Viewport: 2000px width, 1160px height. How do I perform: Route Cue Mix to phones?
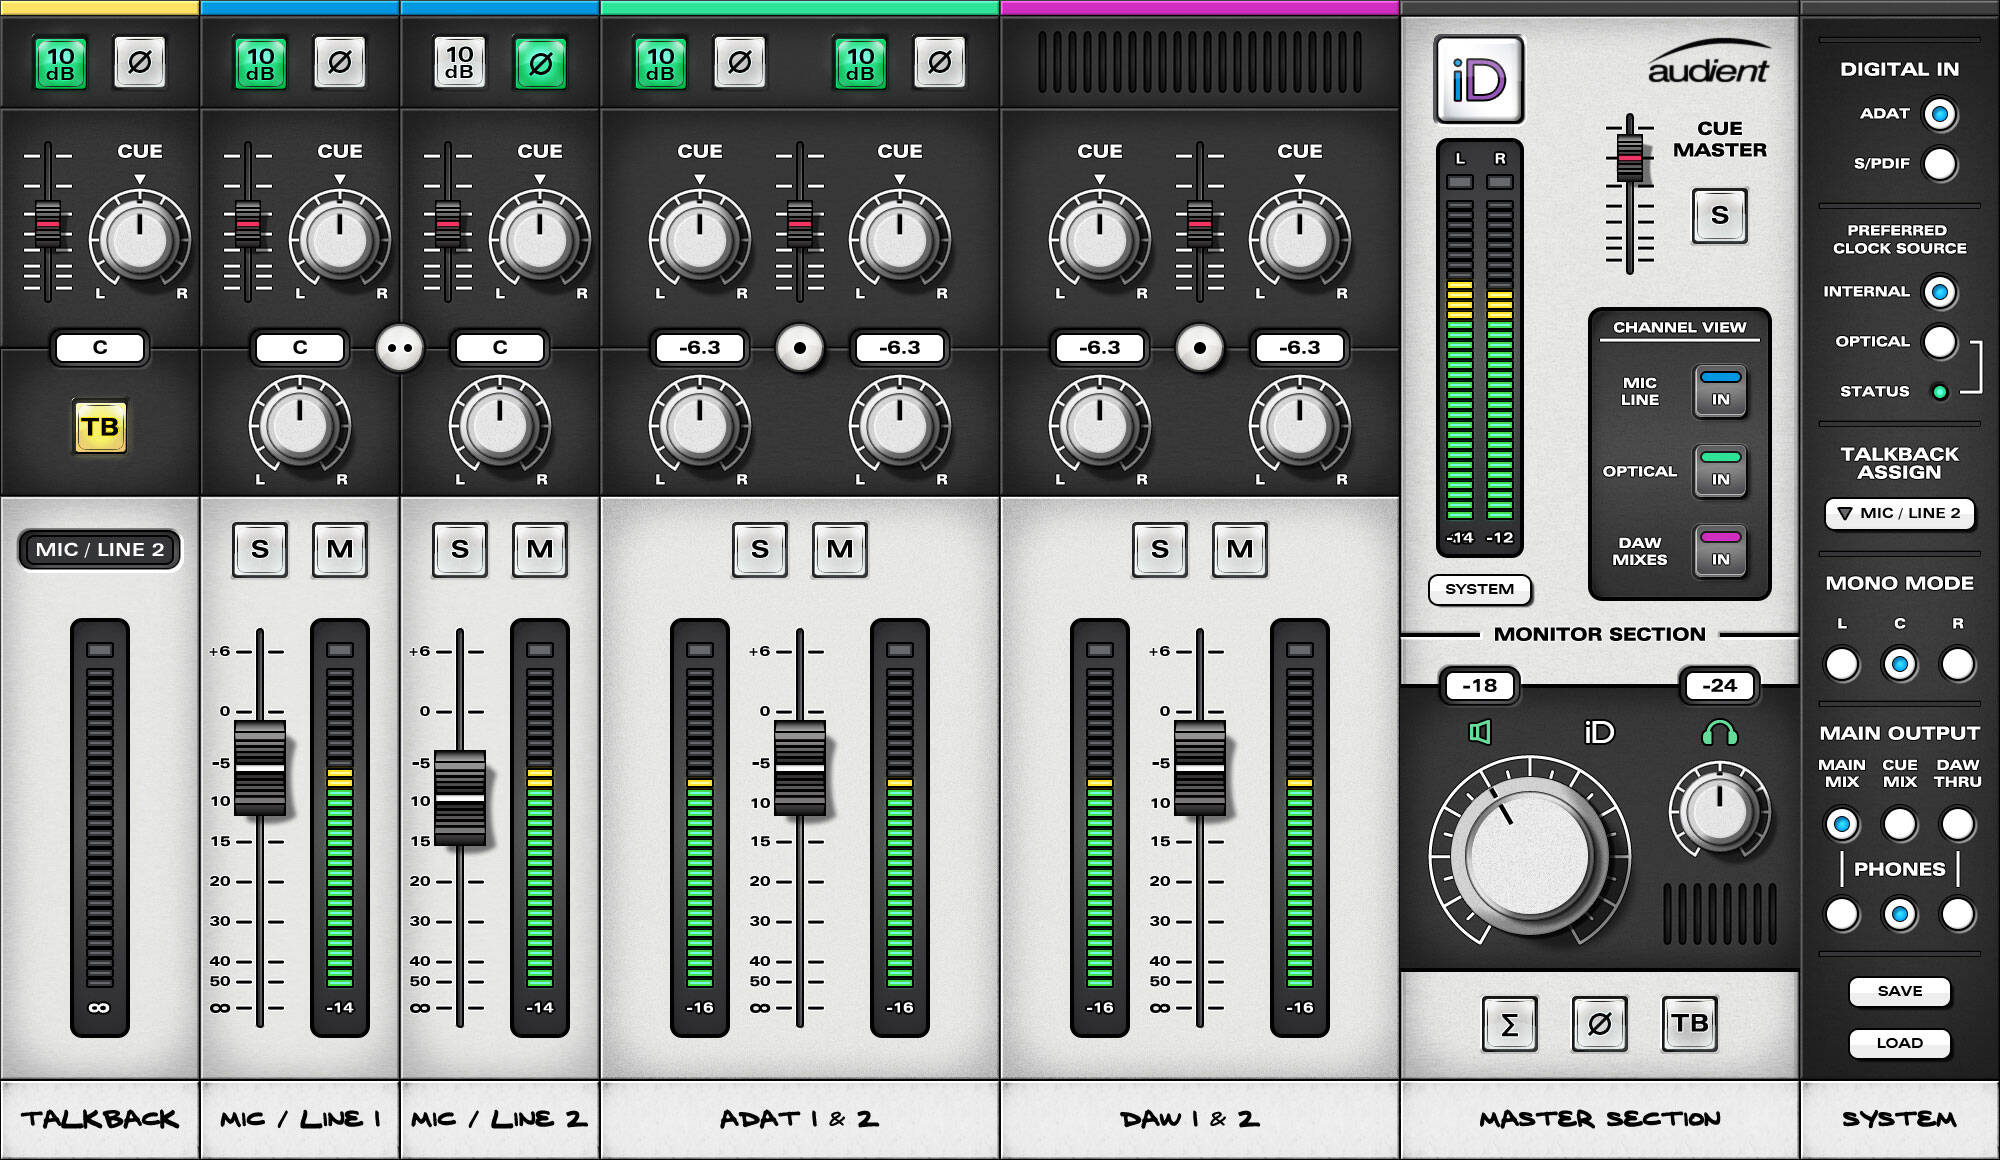click(x=1900, y=914)
